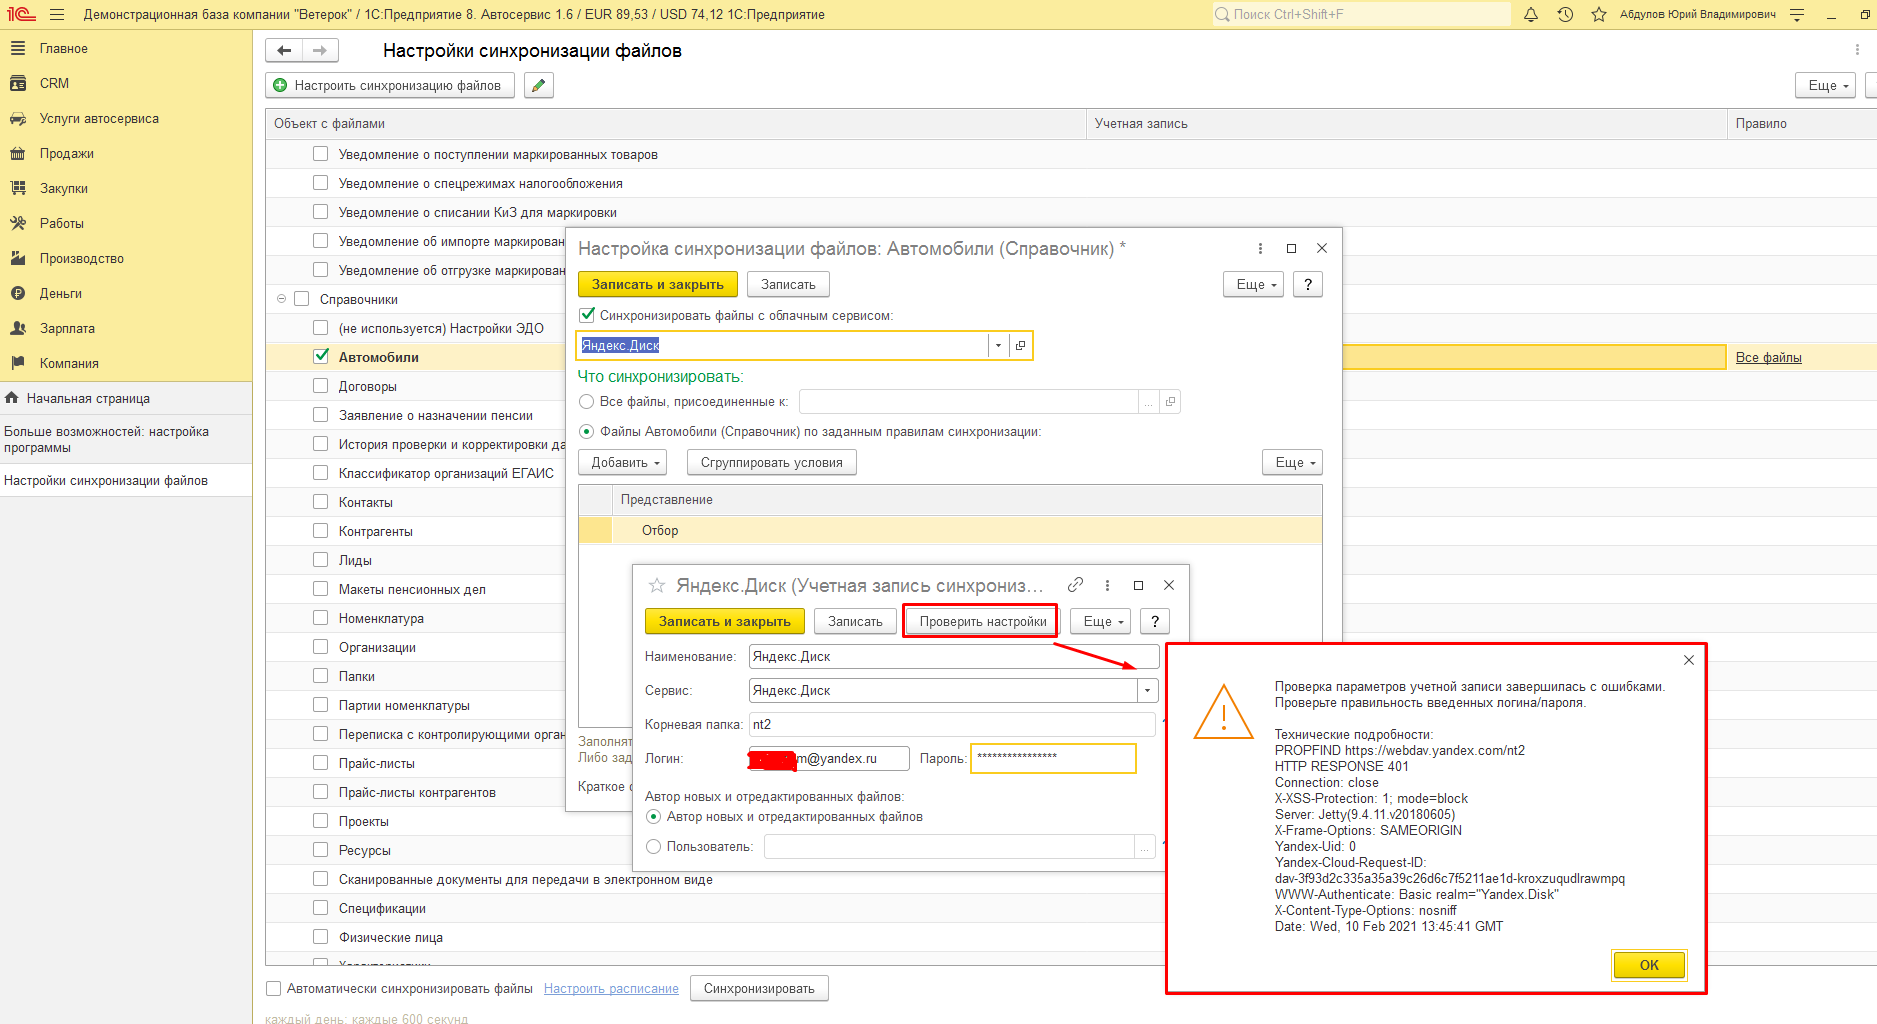Enable Автоматически синхронизировать файлы

click(273, 988)
